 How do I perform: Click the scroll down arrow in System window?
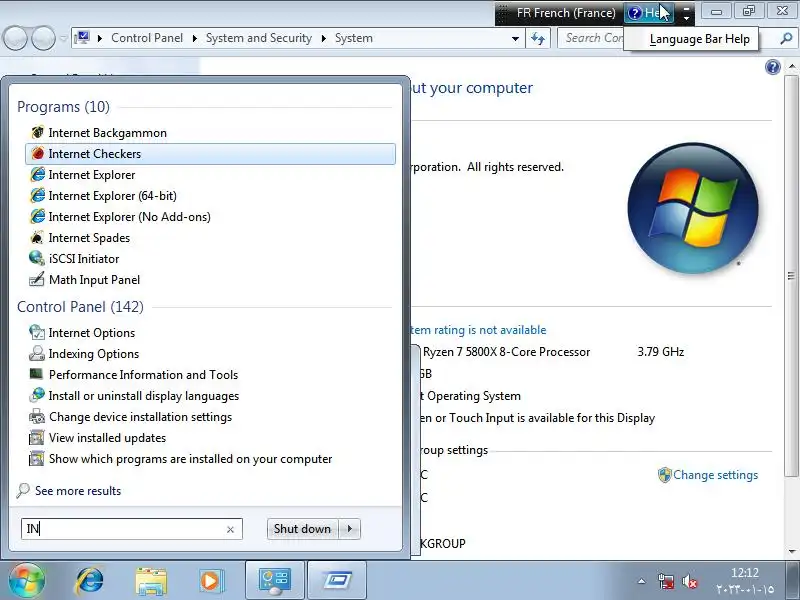(791, 551)
